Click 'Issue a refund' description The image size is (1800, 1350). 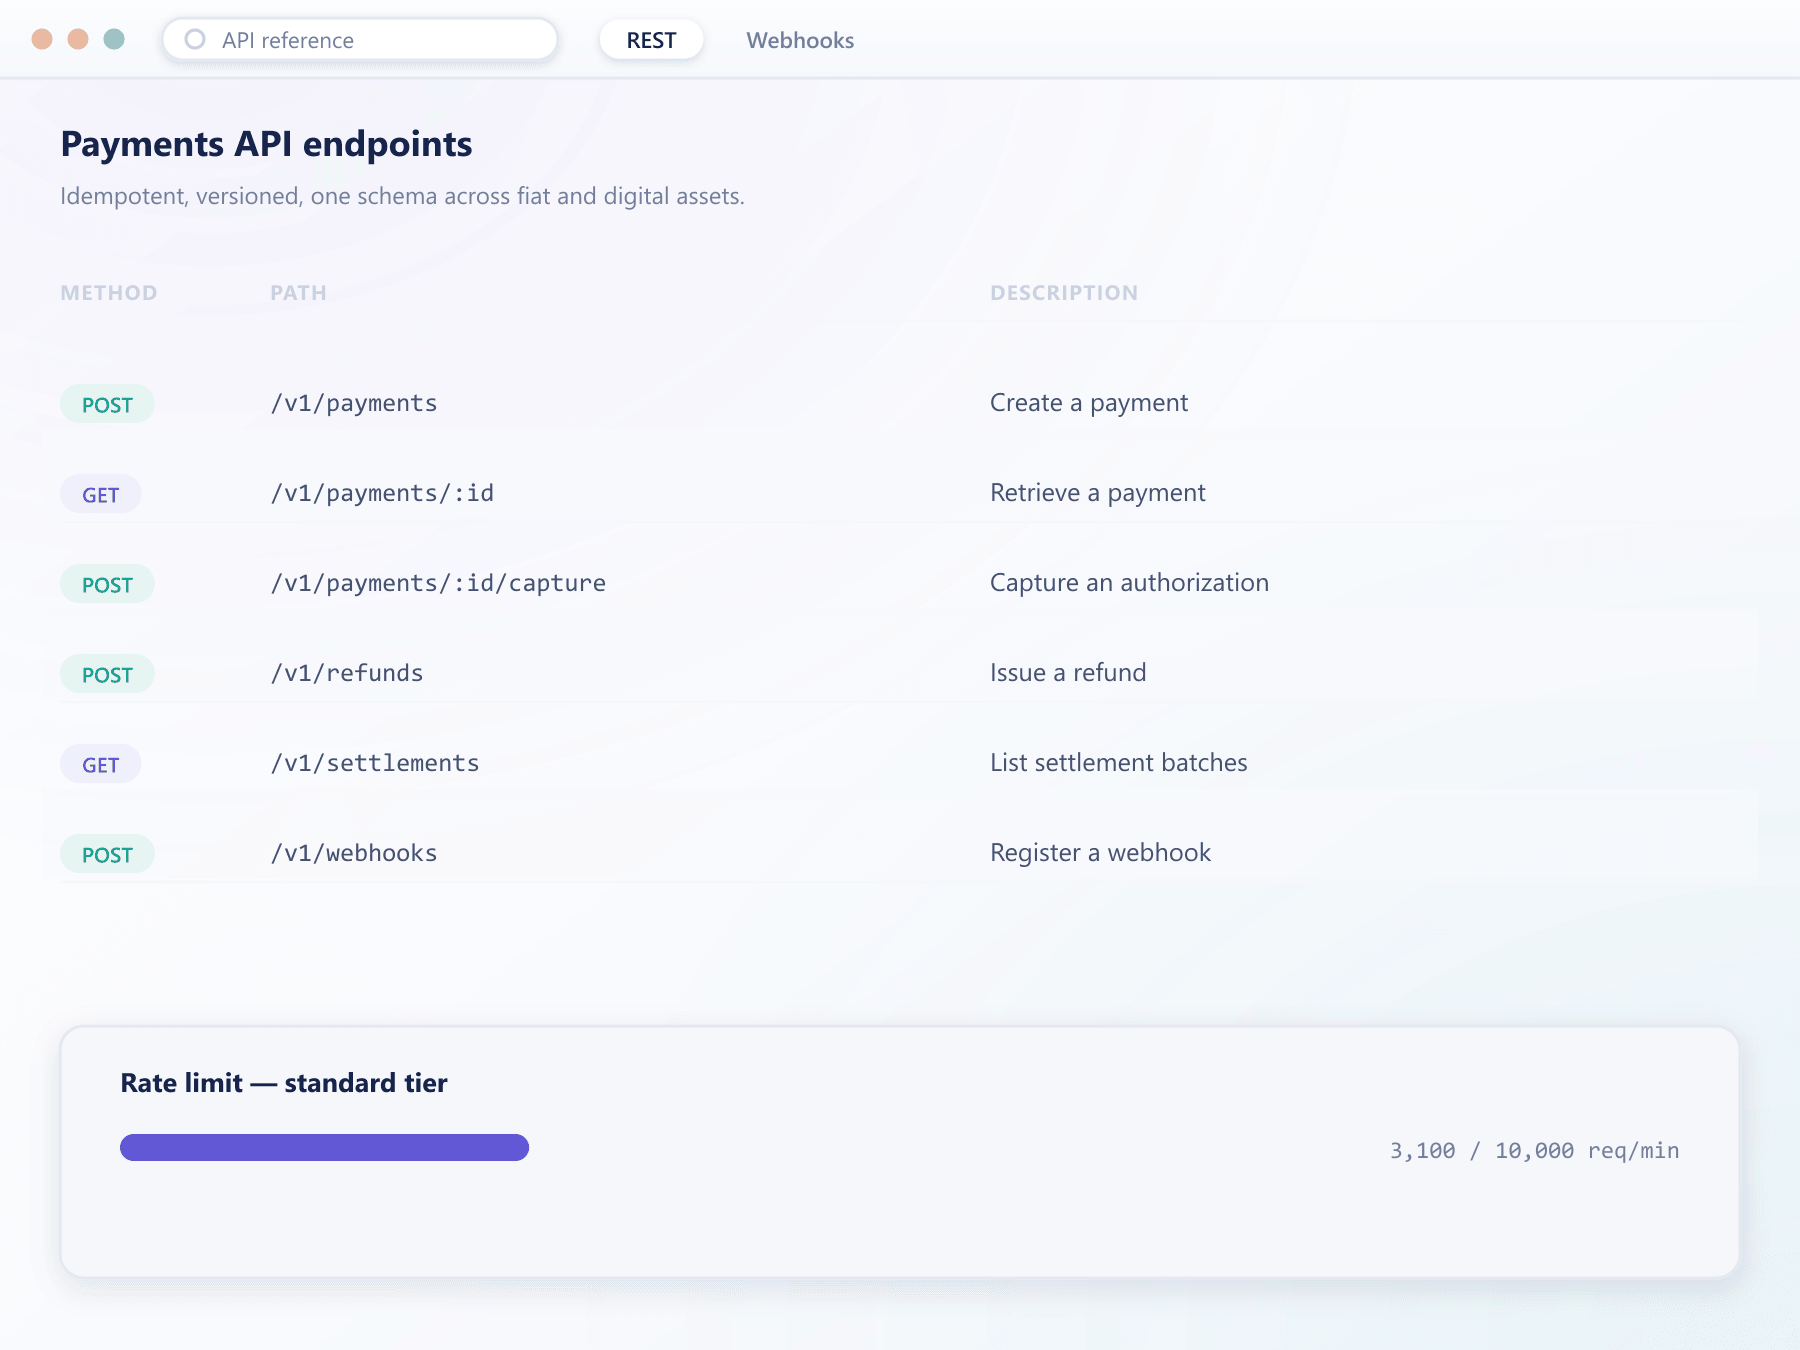coord(1068,673)
